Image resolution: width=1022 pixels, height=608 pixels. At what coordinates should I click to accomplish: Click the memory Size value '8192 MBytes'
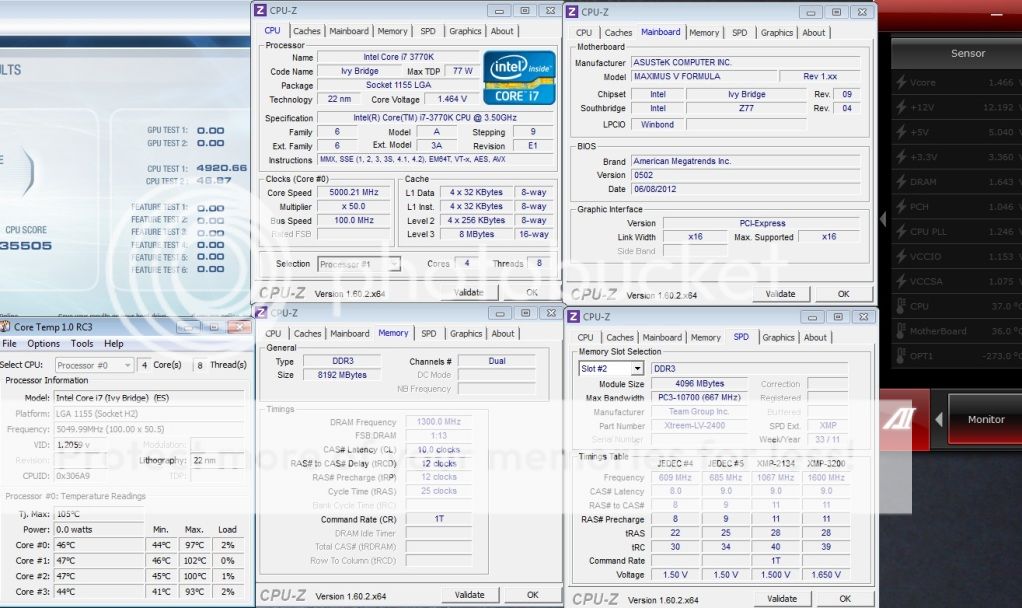[342, 375]
